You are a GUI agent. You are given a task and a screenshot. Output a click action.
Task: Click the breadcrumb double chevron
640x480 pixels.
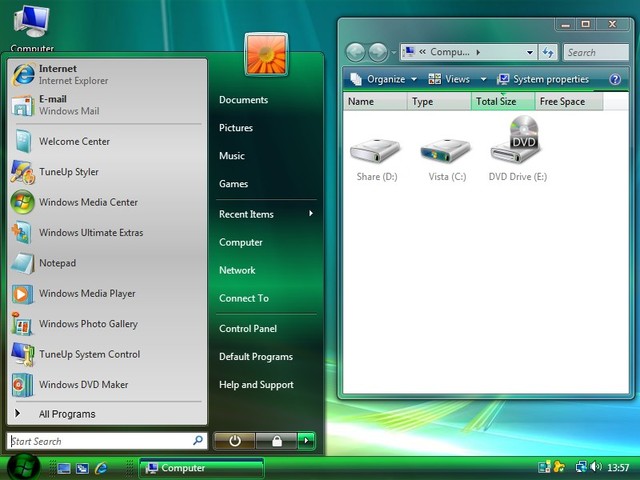click(x=422, y=52)
